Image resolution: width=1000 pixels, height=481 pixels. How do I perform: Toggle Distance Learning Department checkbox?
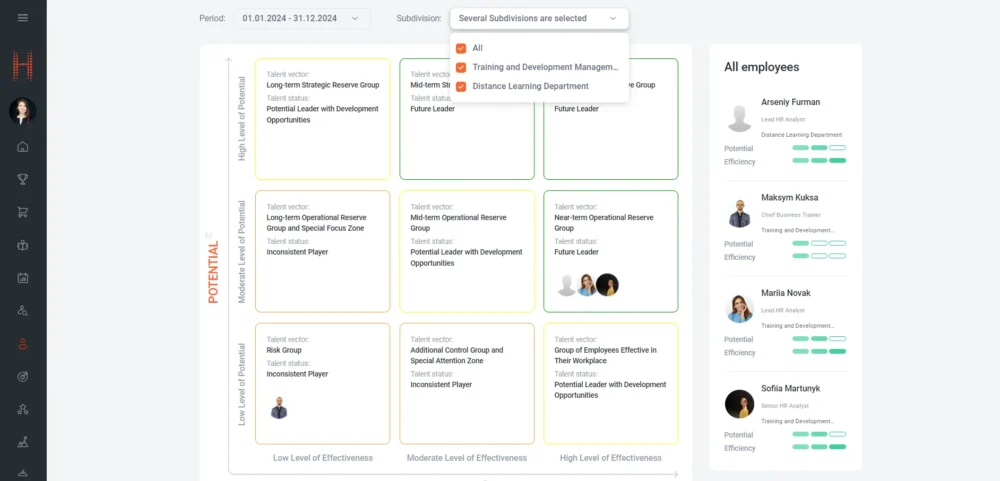pyautogui.click(x=461, y=86)
